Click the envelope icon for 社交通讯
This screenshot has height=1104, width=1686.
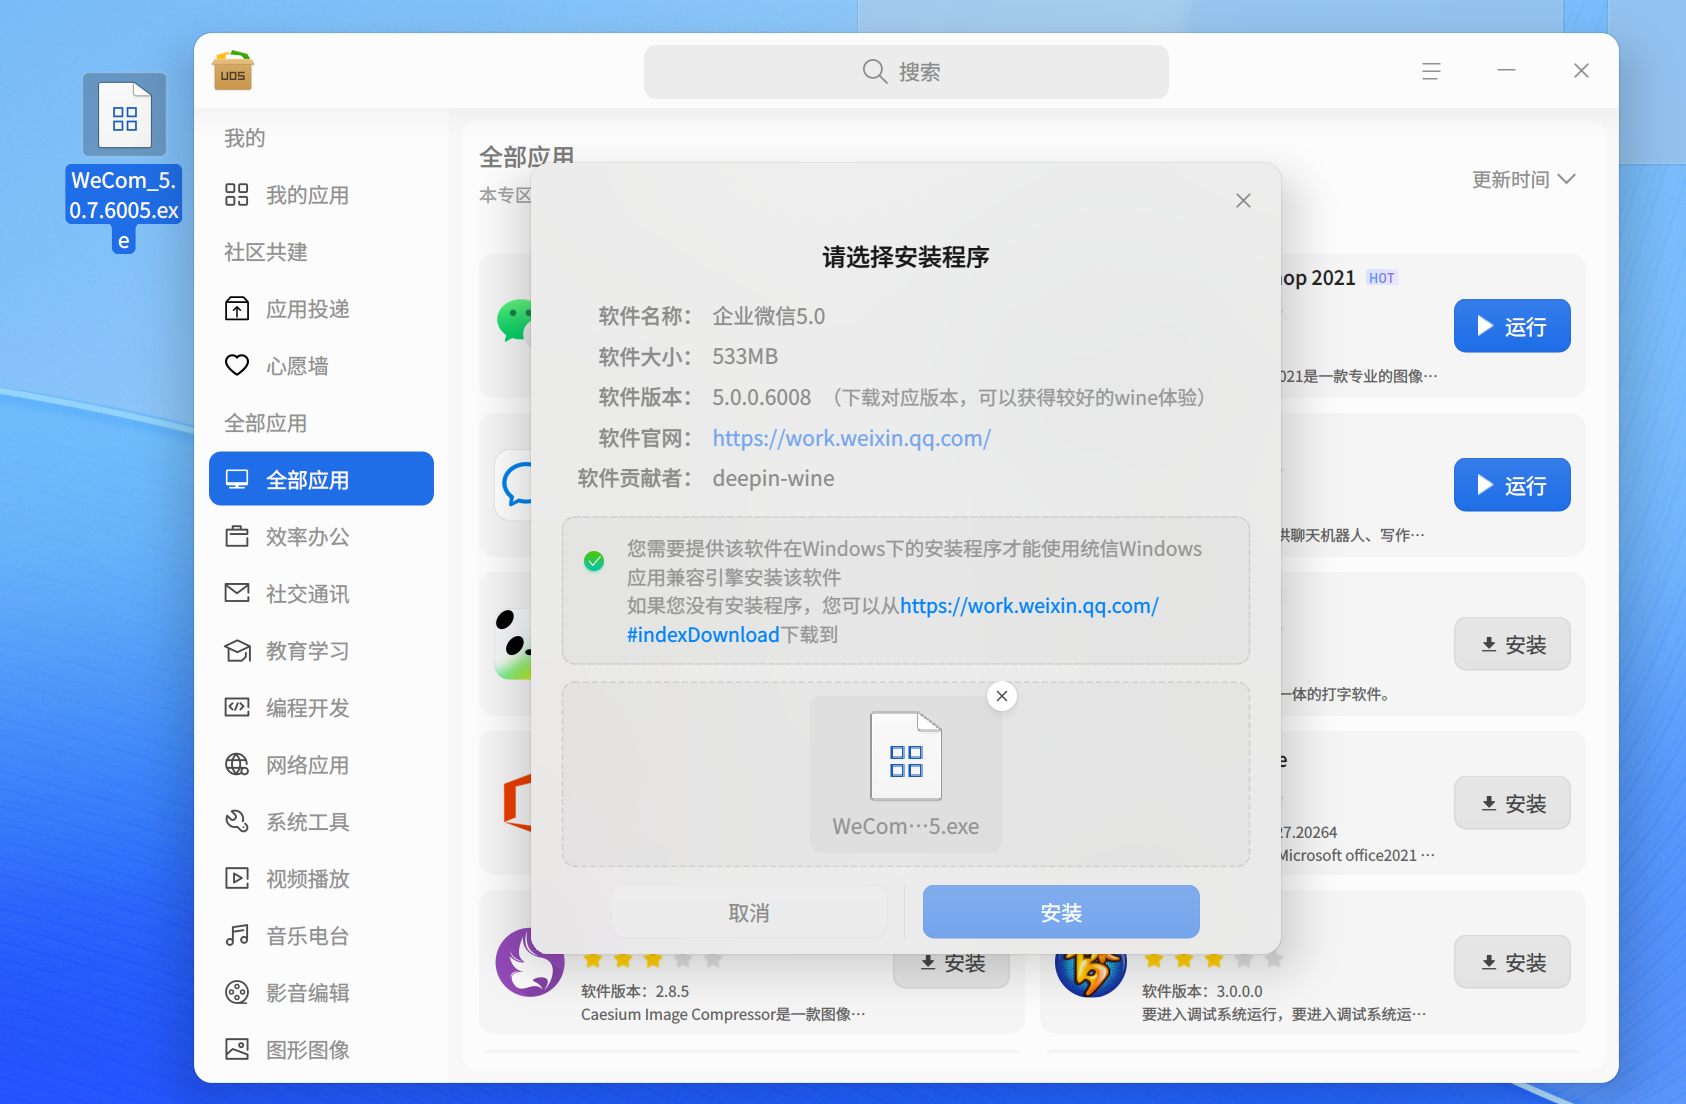[x=237, y=594]
